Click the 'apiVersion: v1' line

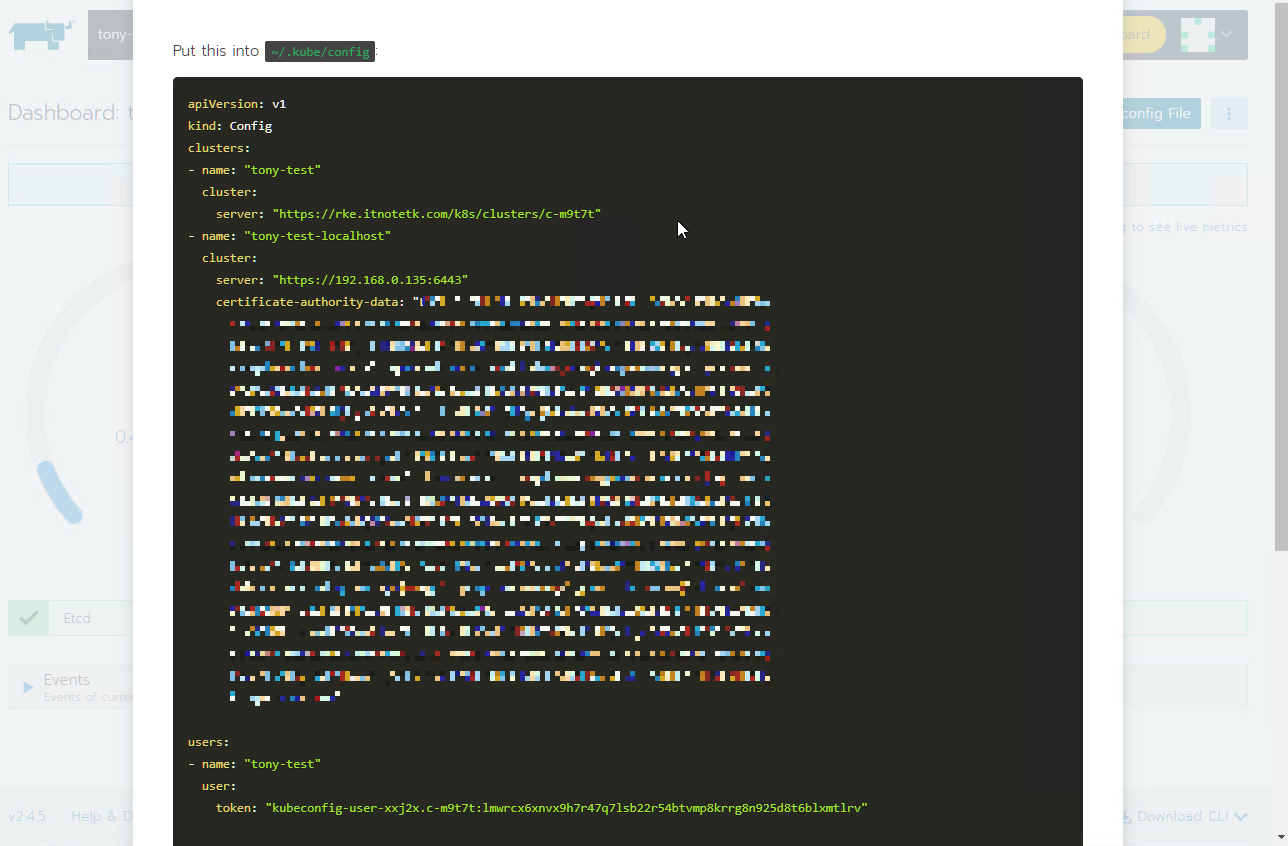pos(237,104)
